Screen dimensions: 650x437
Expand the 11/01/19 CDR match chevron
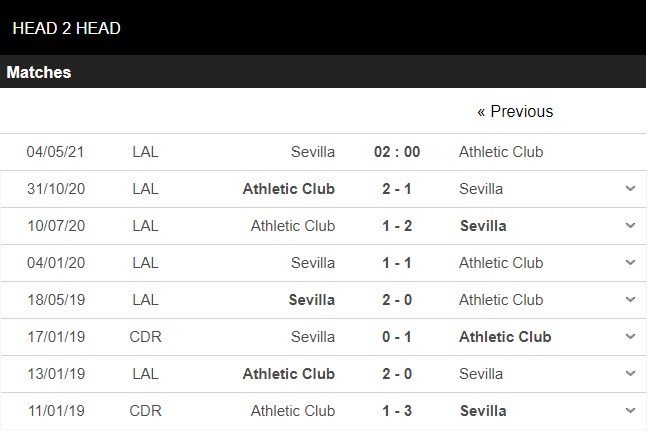point(630,411)
